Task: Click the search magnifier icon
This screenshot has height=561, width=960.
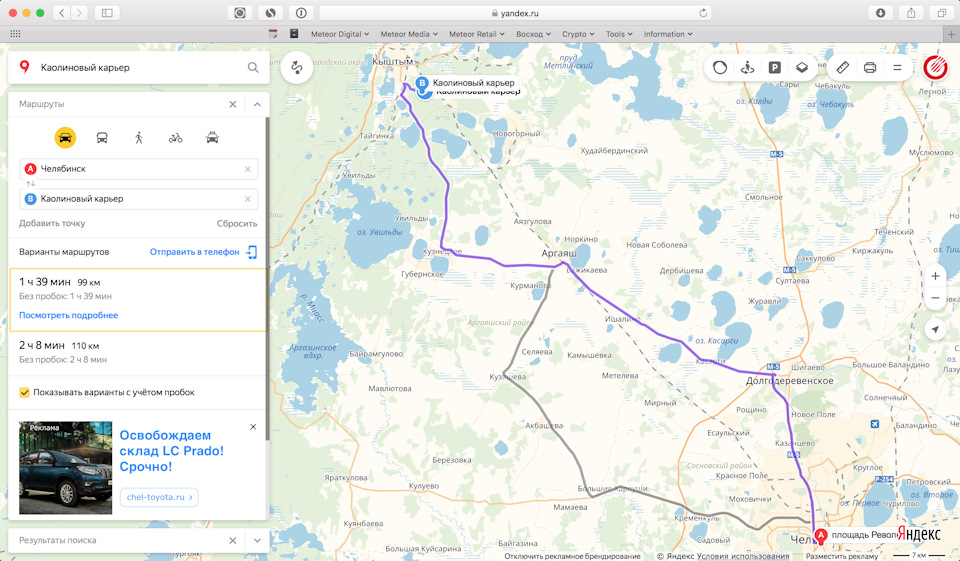Action: click(x=253, y=67)
